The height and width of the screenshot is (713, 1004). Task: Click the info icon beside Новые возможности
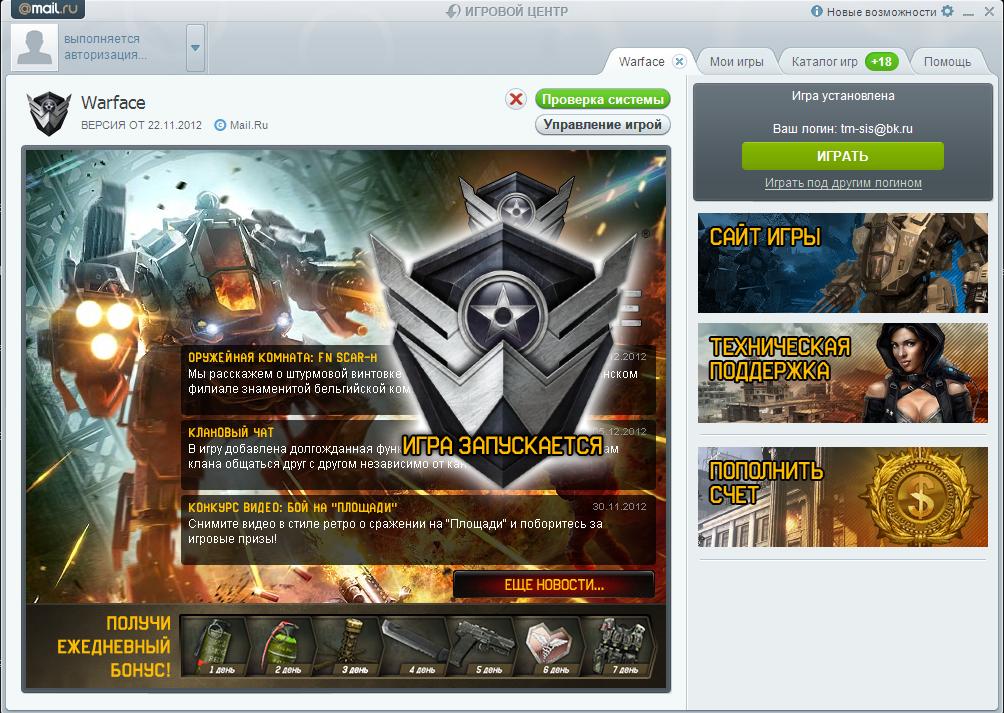click(816, 11)
